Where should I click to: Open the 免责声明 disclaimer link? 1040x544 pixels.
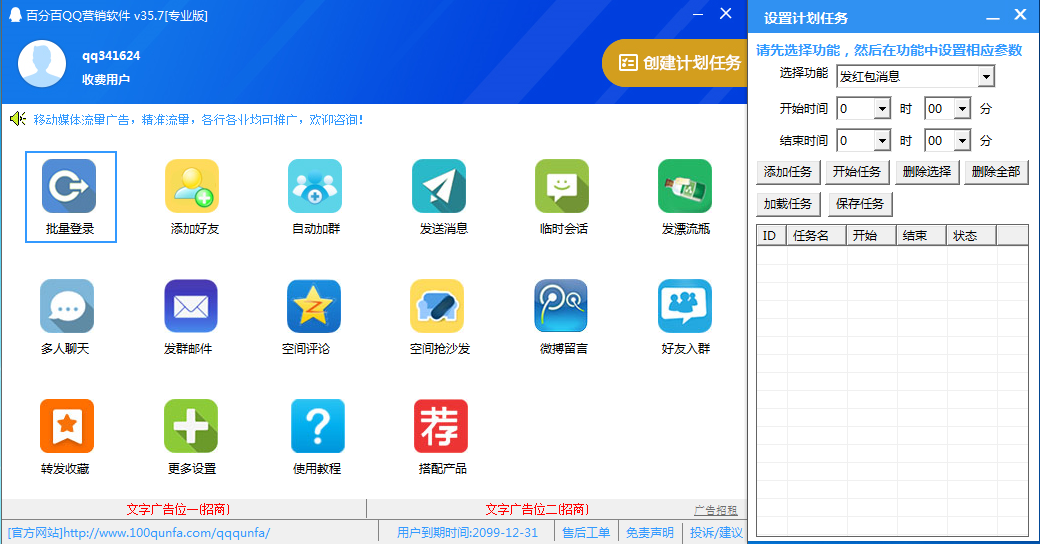tap(649, 533)
